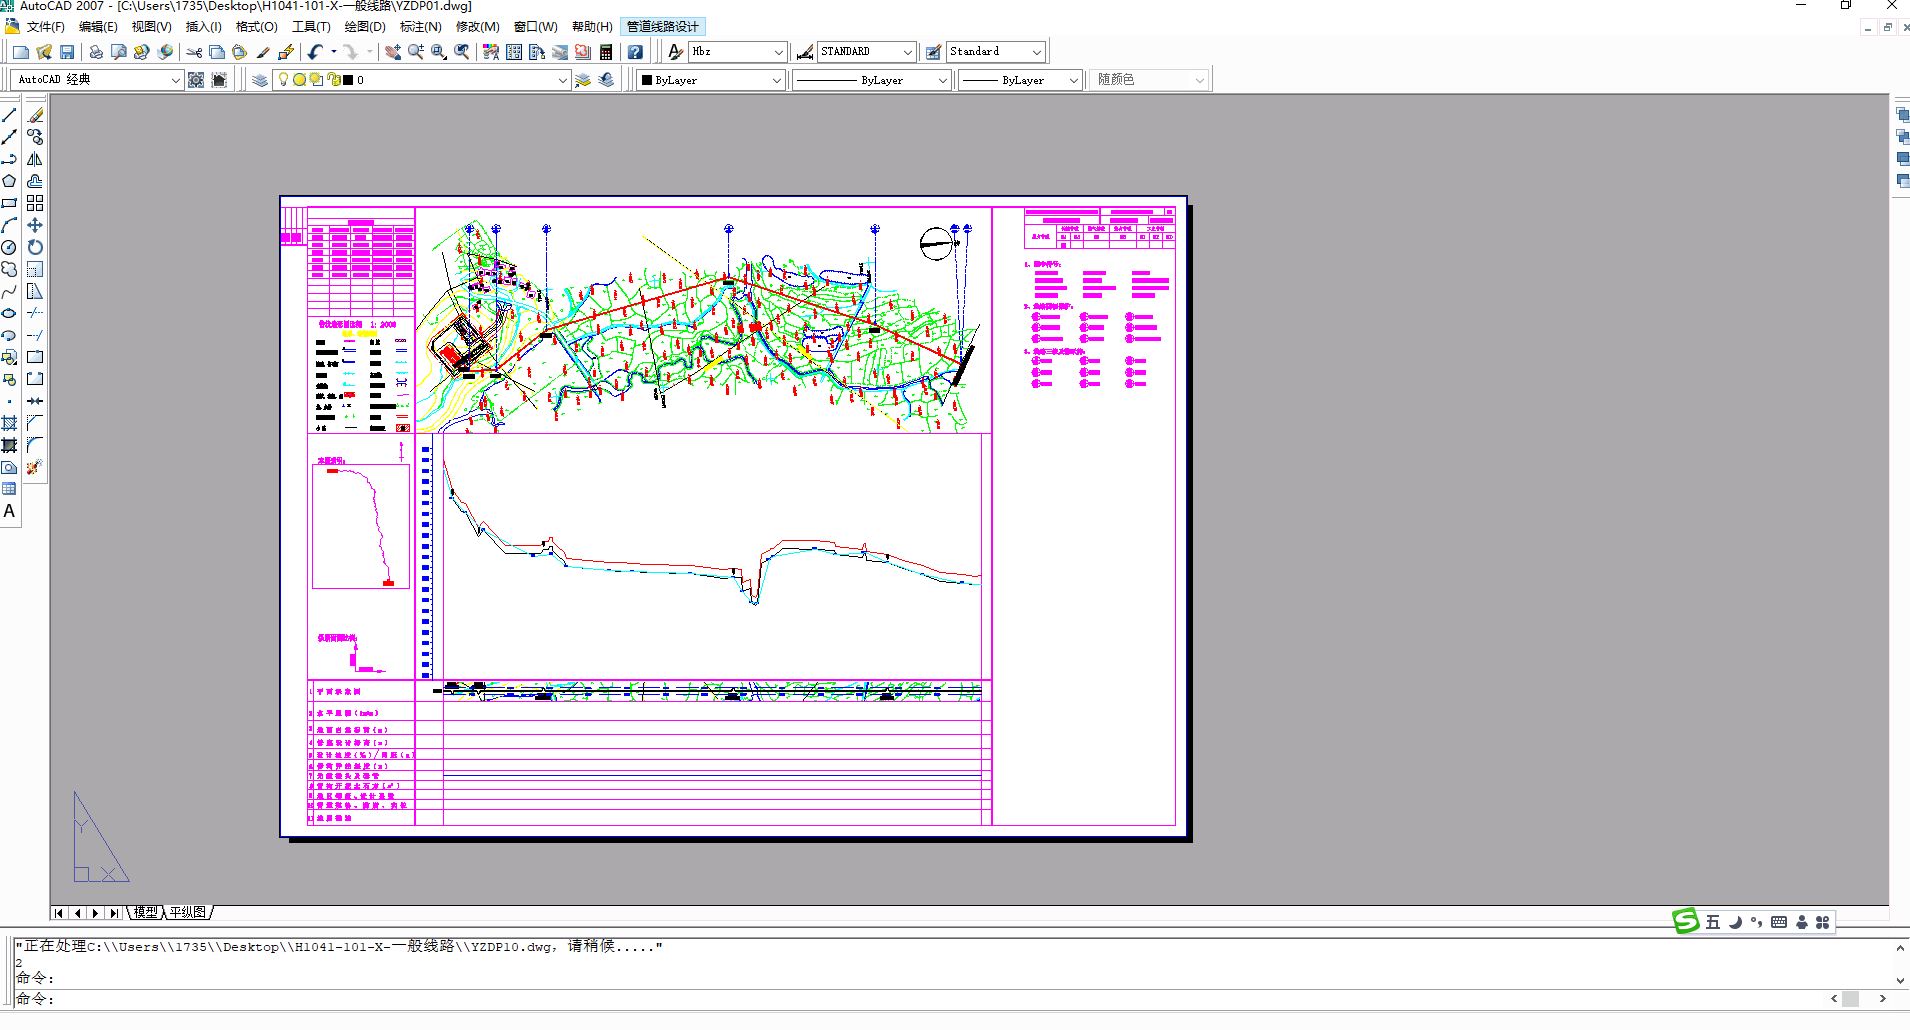Toggle layer 0 freeze sun icon

299,80
